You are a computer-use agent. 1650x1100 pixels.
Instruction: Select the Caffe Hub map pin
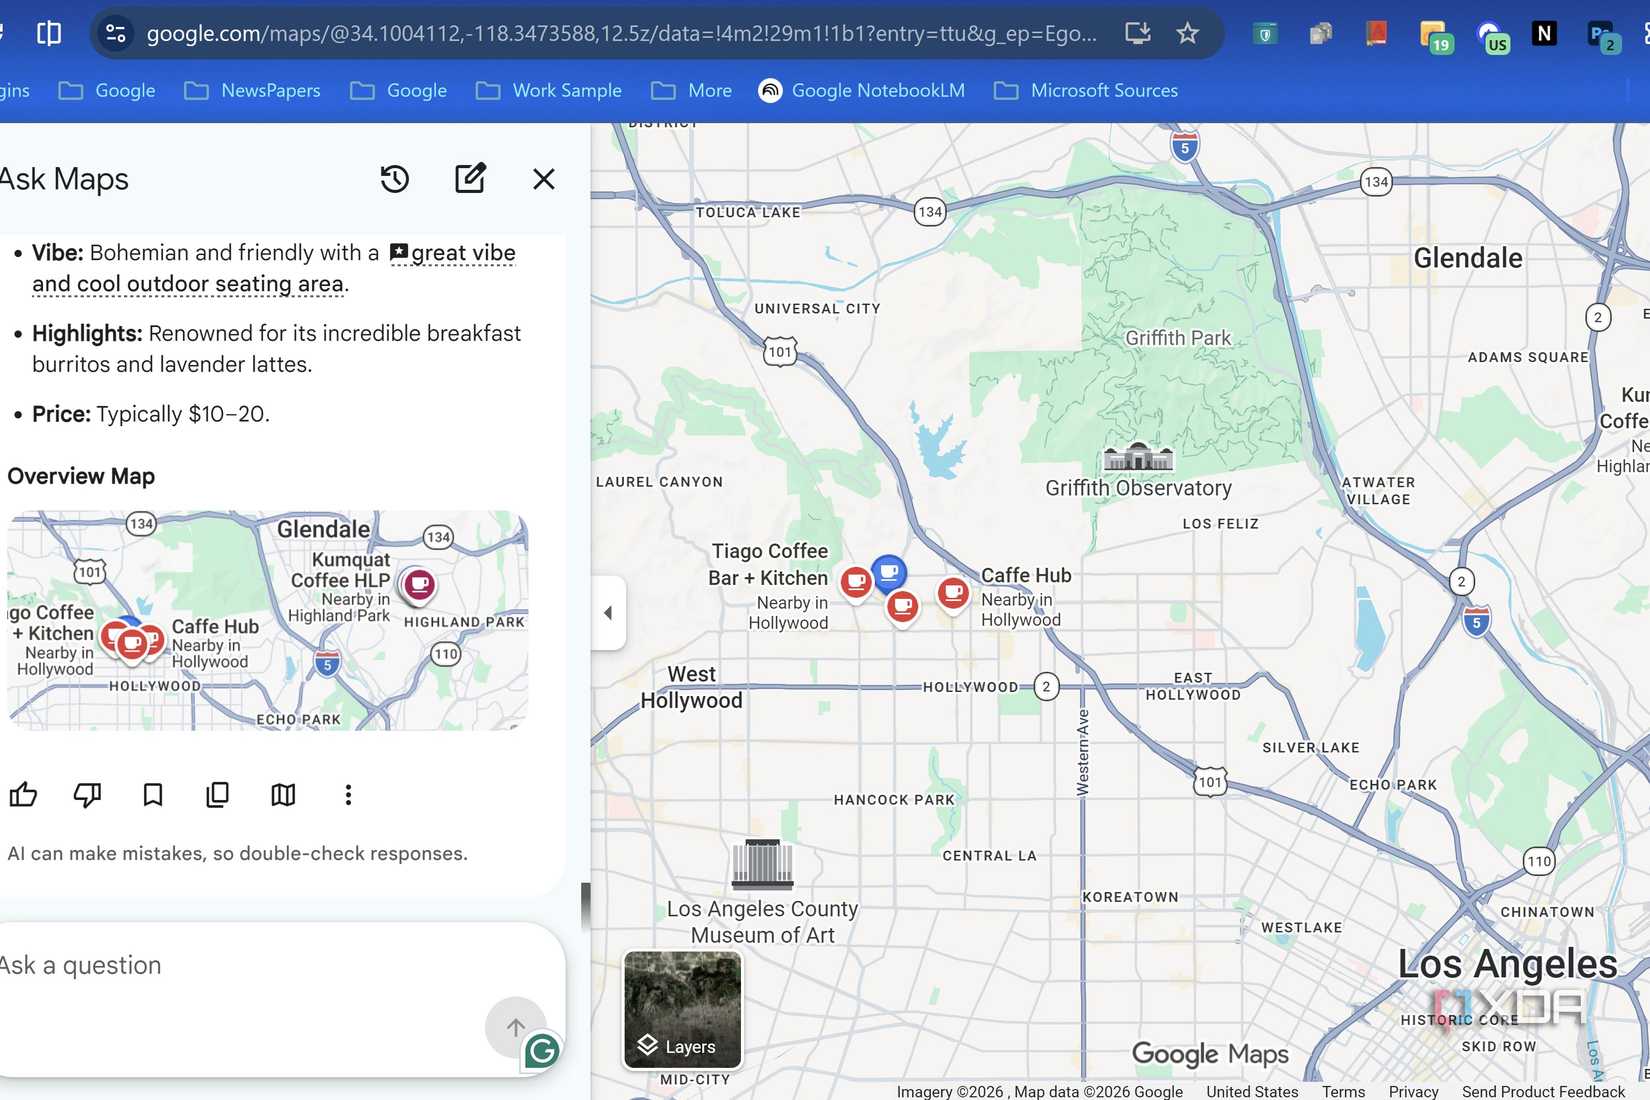(x=954, y=593)
